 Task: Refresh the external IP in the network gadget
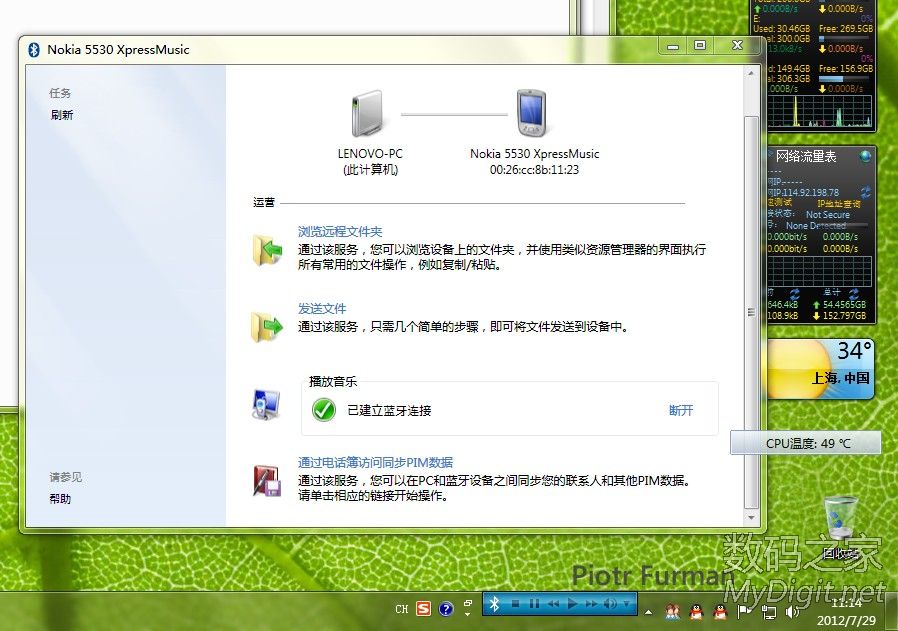point(865,192)
